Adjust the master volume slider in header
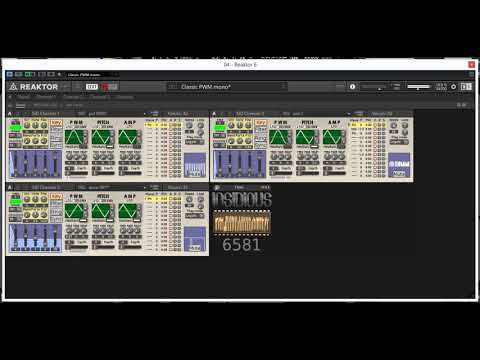This screenshot has width=480, height=360. click(x=419, y=87)
